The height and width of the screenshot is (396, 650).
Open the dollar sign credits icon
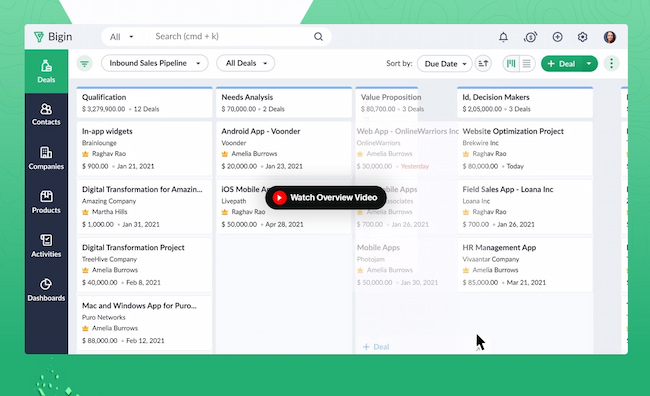(530, 37)
